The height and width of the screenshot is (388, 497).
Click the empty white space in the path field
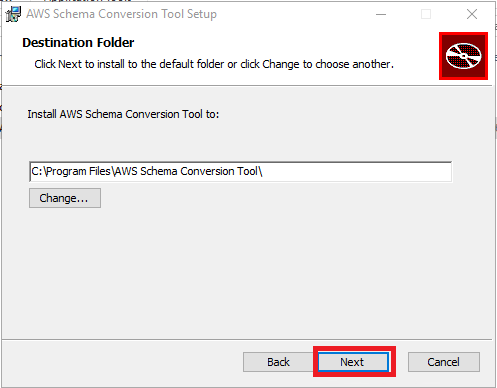[x=357, y=172]
